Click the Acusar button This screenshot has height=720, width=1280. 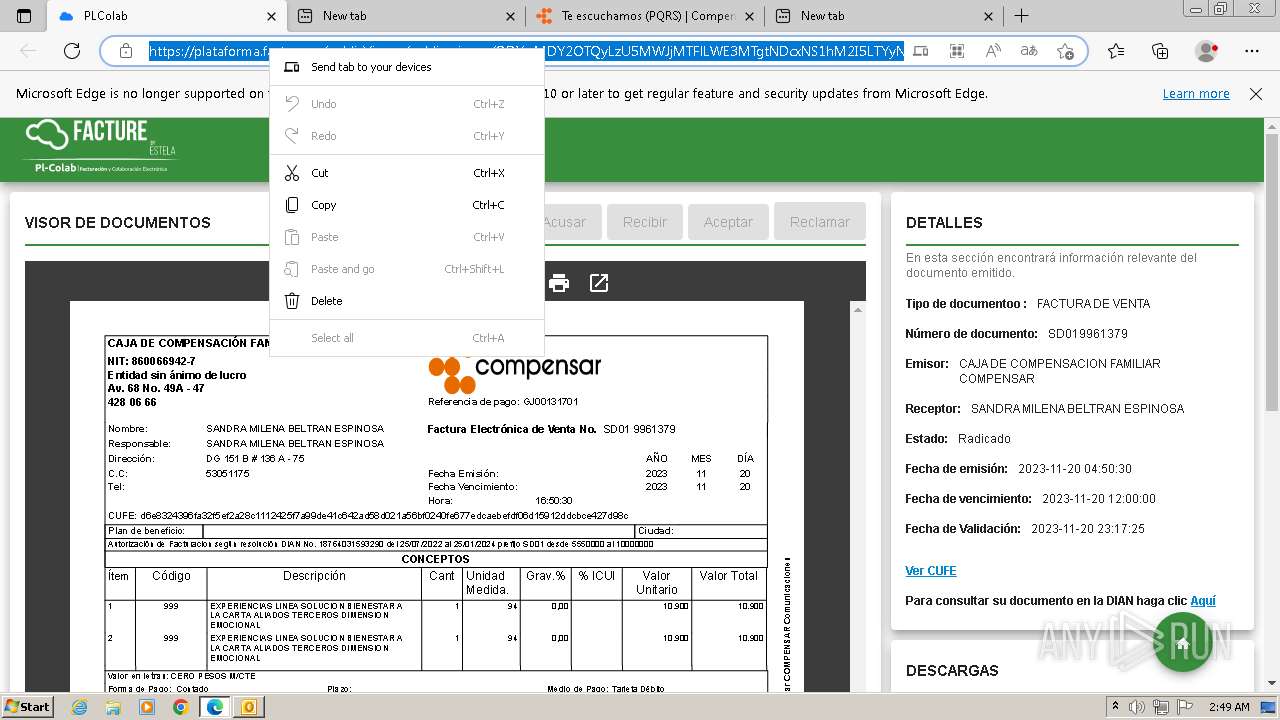pos(572,222)
